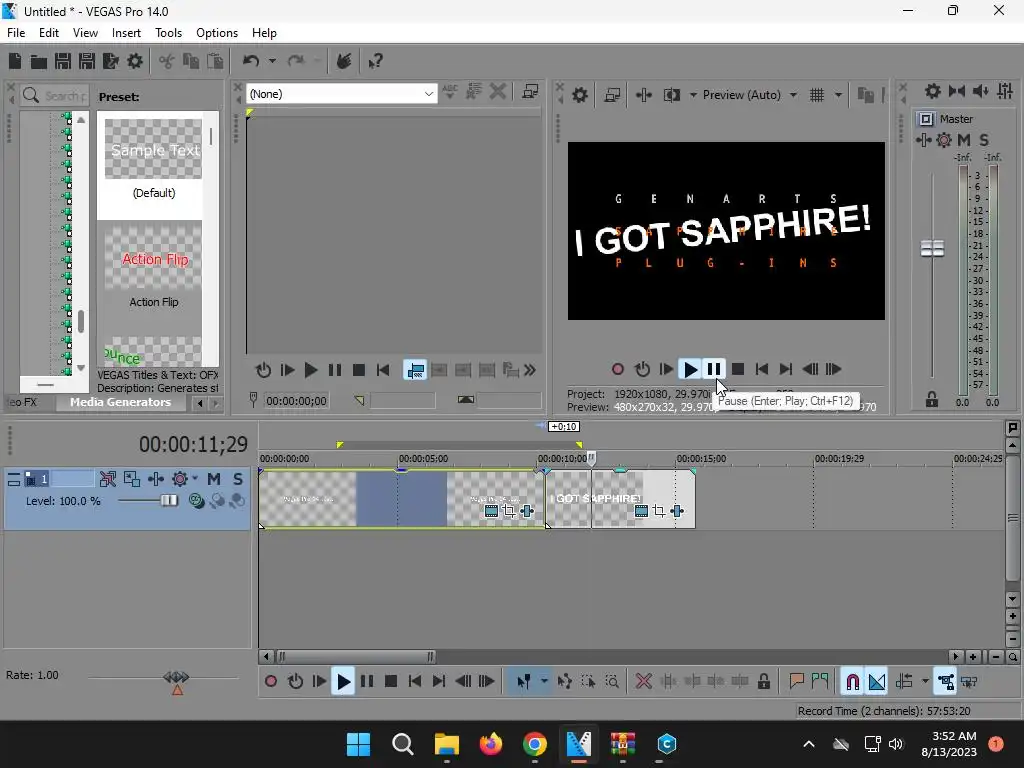Viewport: 1024px width, 768px height.
Task: Activate What's This help pointer
Action: [x=375, y=61]
